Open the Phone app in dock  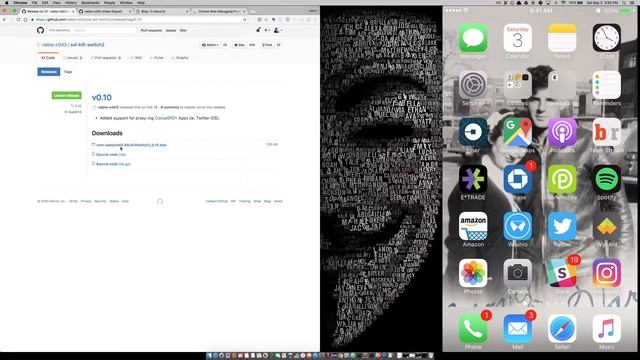[473, 329]
